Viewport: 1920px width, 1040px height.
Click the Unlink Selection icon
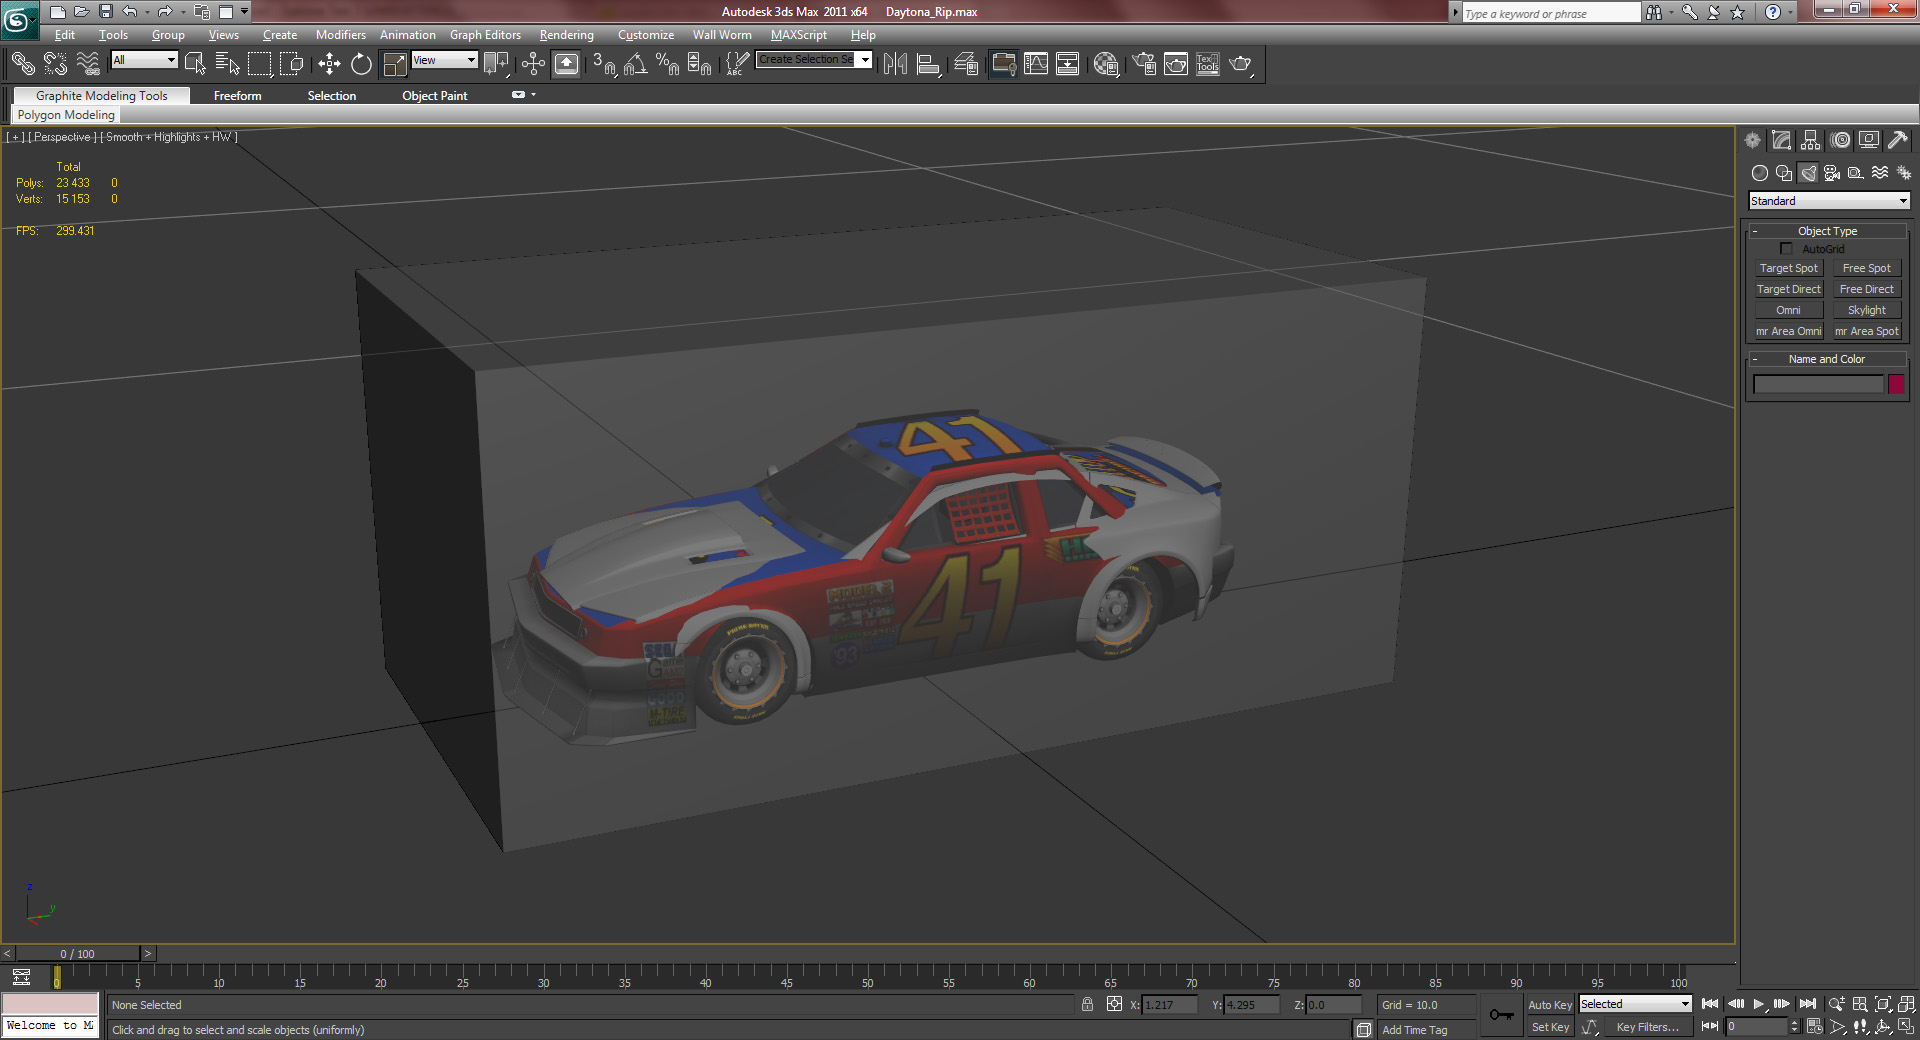click(55, 64)
